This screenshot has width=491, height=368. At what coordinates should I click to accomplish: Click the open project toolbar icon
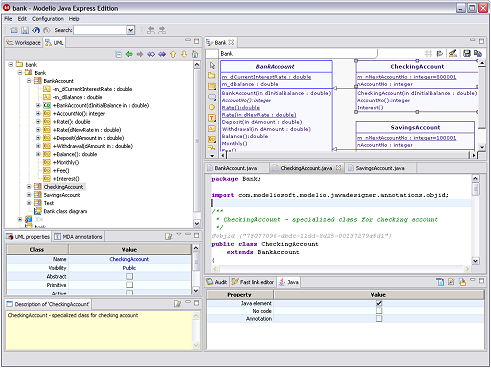click(14, 30)
